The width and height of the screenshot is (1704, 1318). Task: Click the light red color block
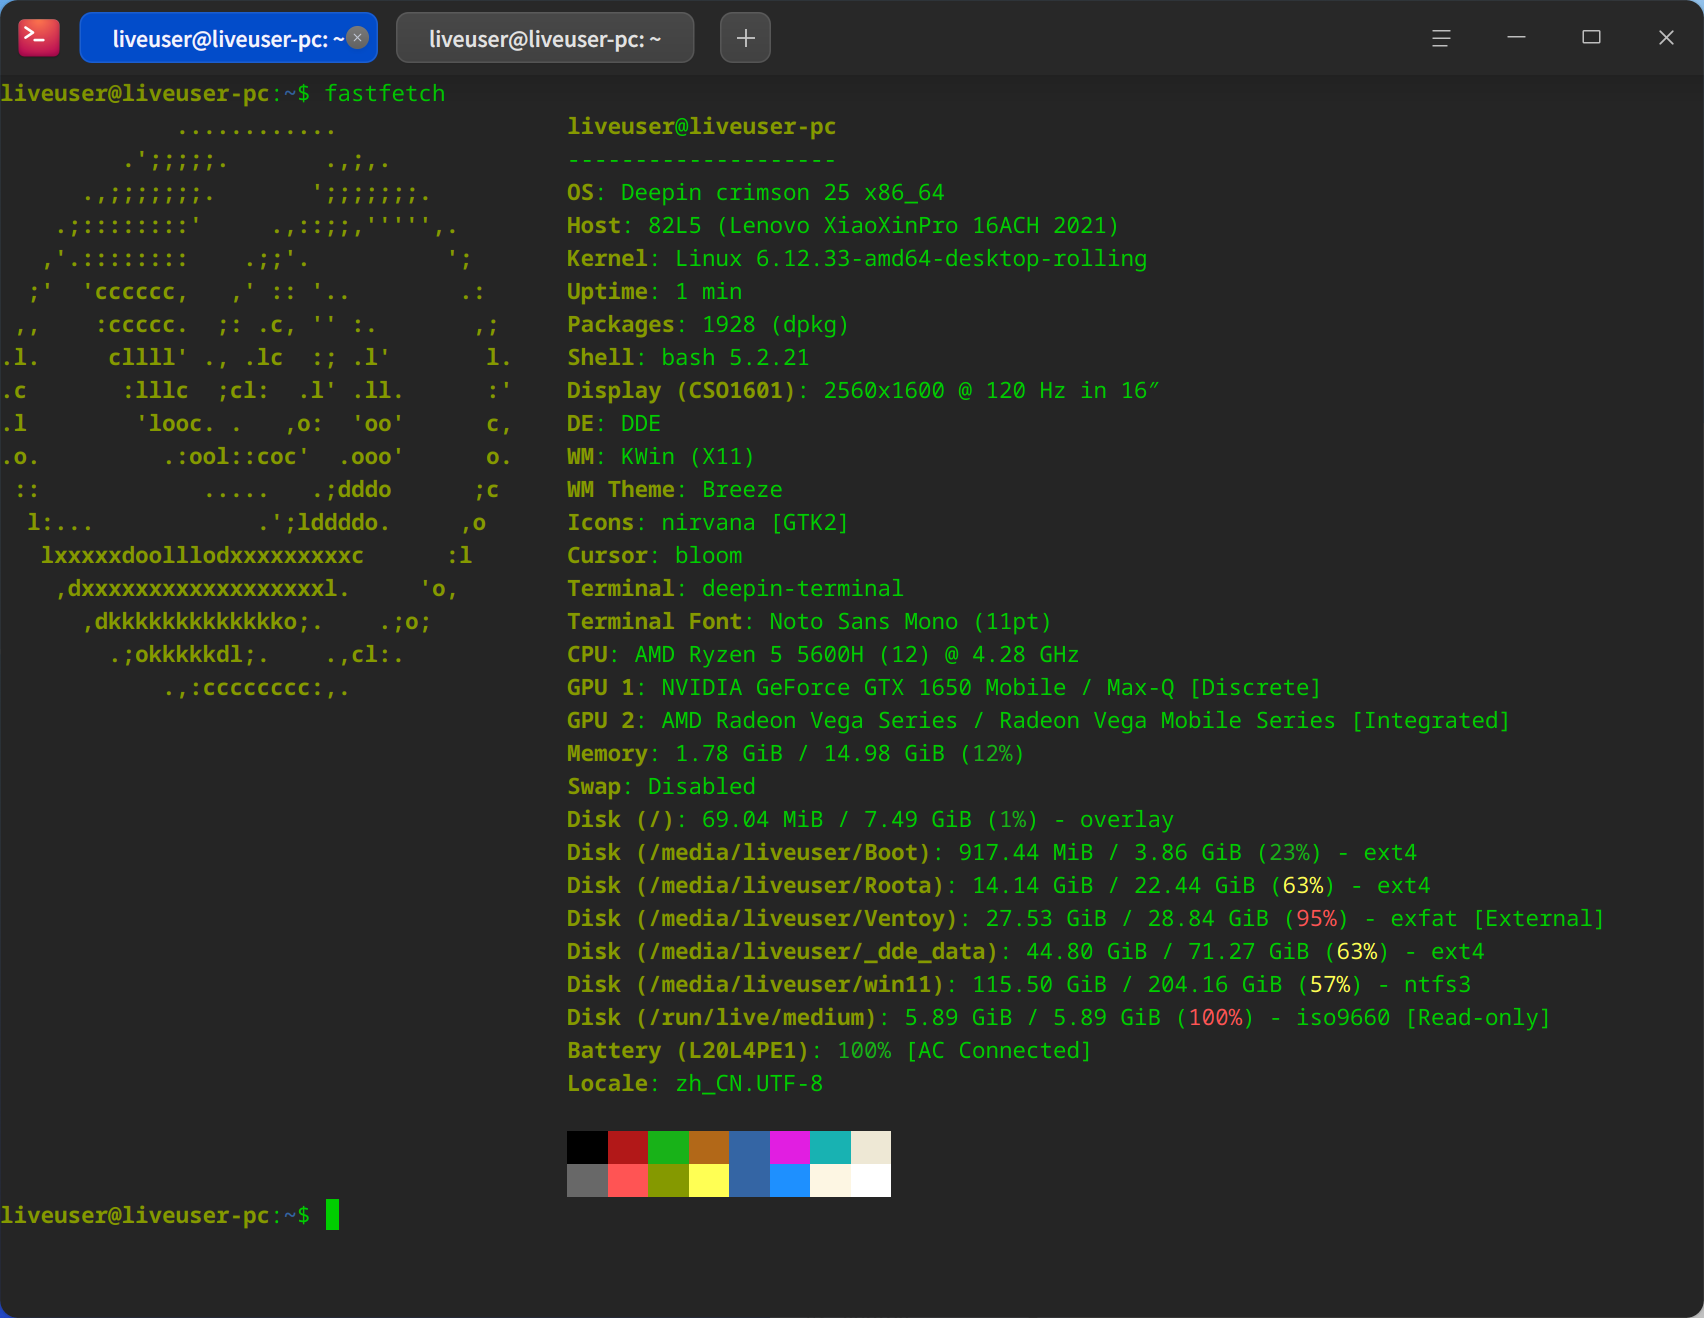point(628,1180)
